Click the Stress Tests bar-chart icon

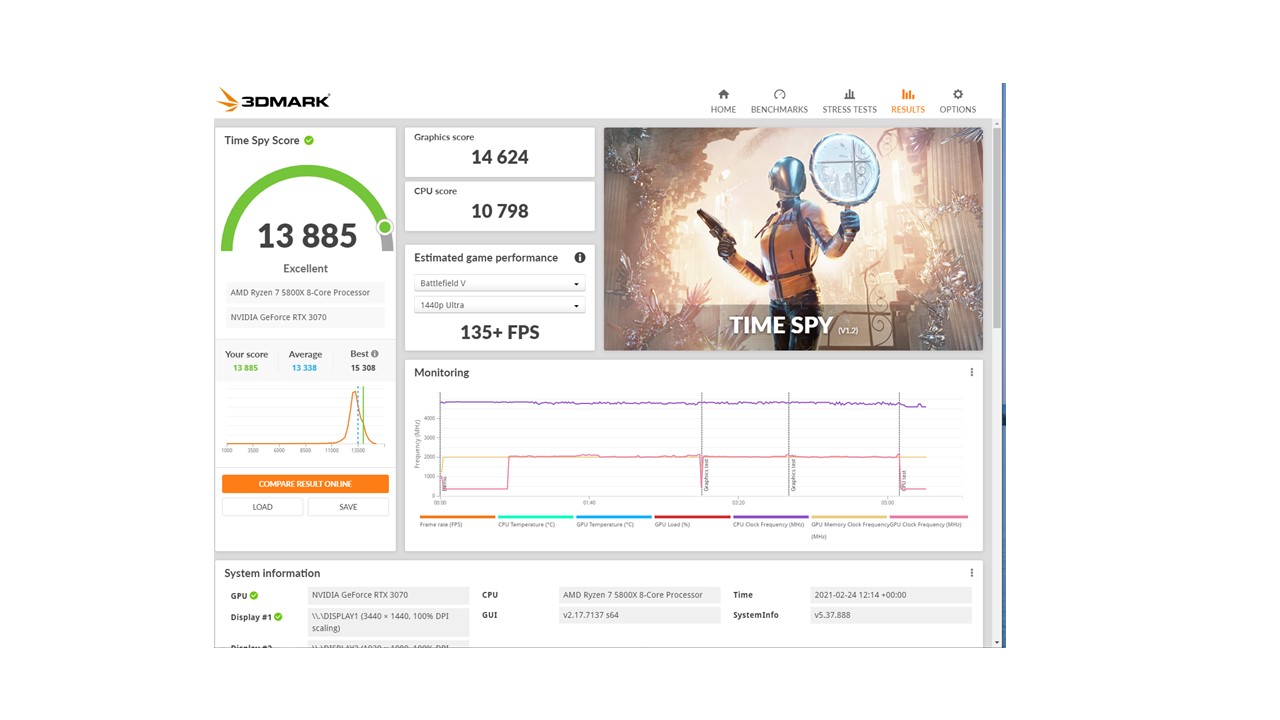(849, 94)
